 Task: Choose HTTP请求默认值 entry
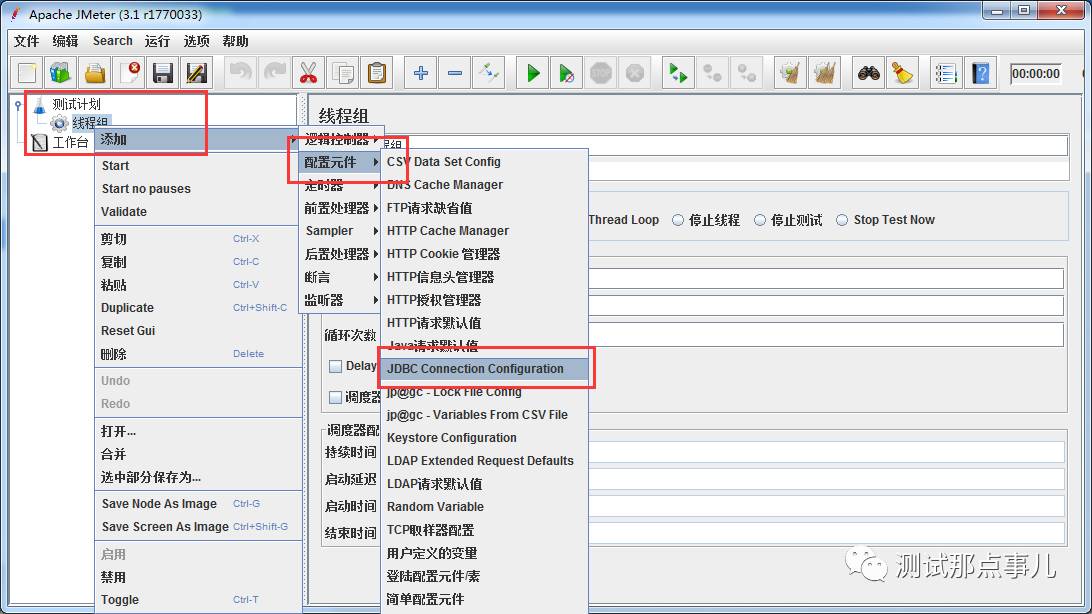(x=485, y=323)
